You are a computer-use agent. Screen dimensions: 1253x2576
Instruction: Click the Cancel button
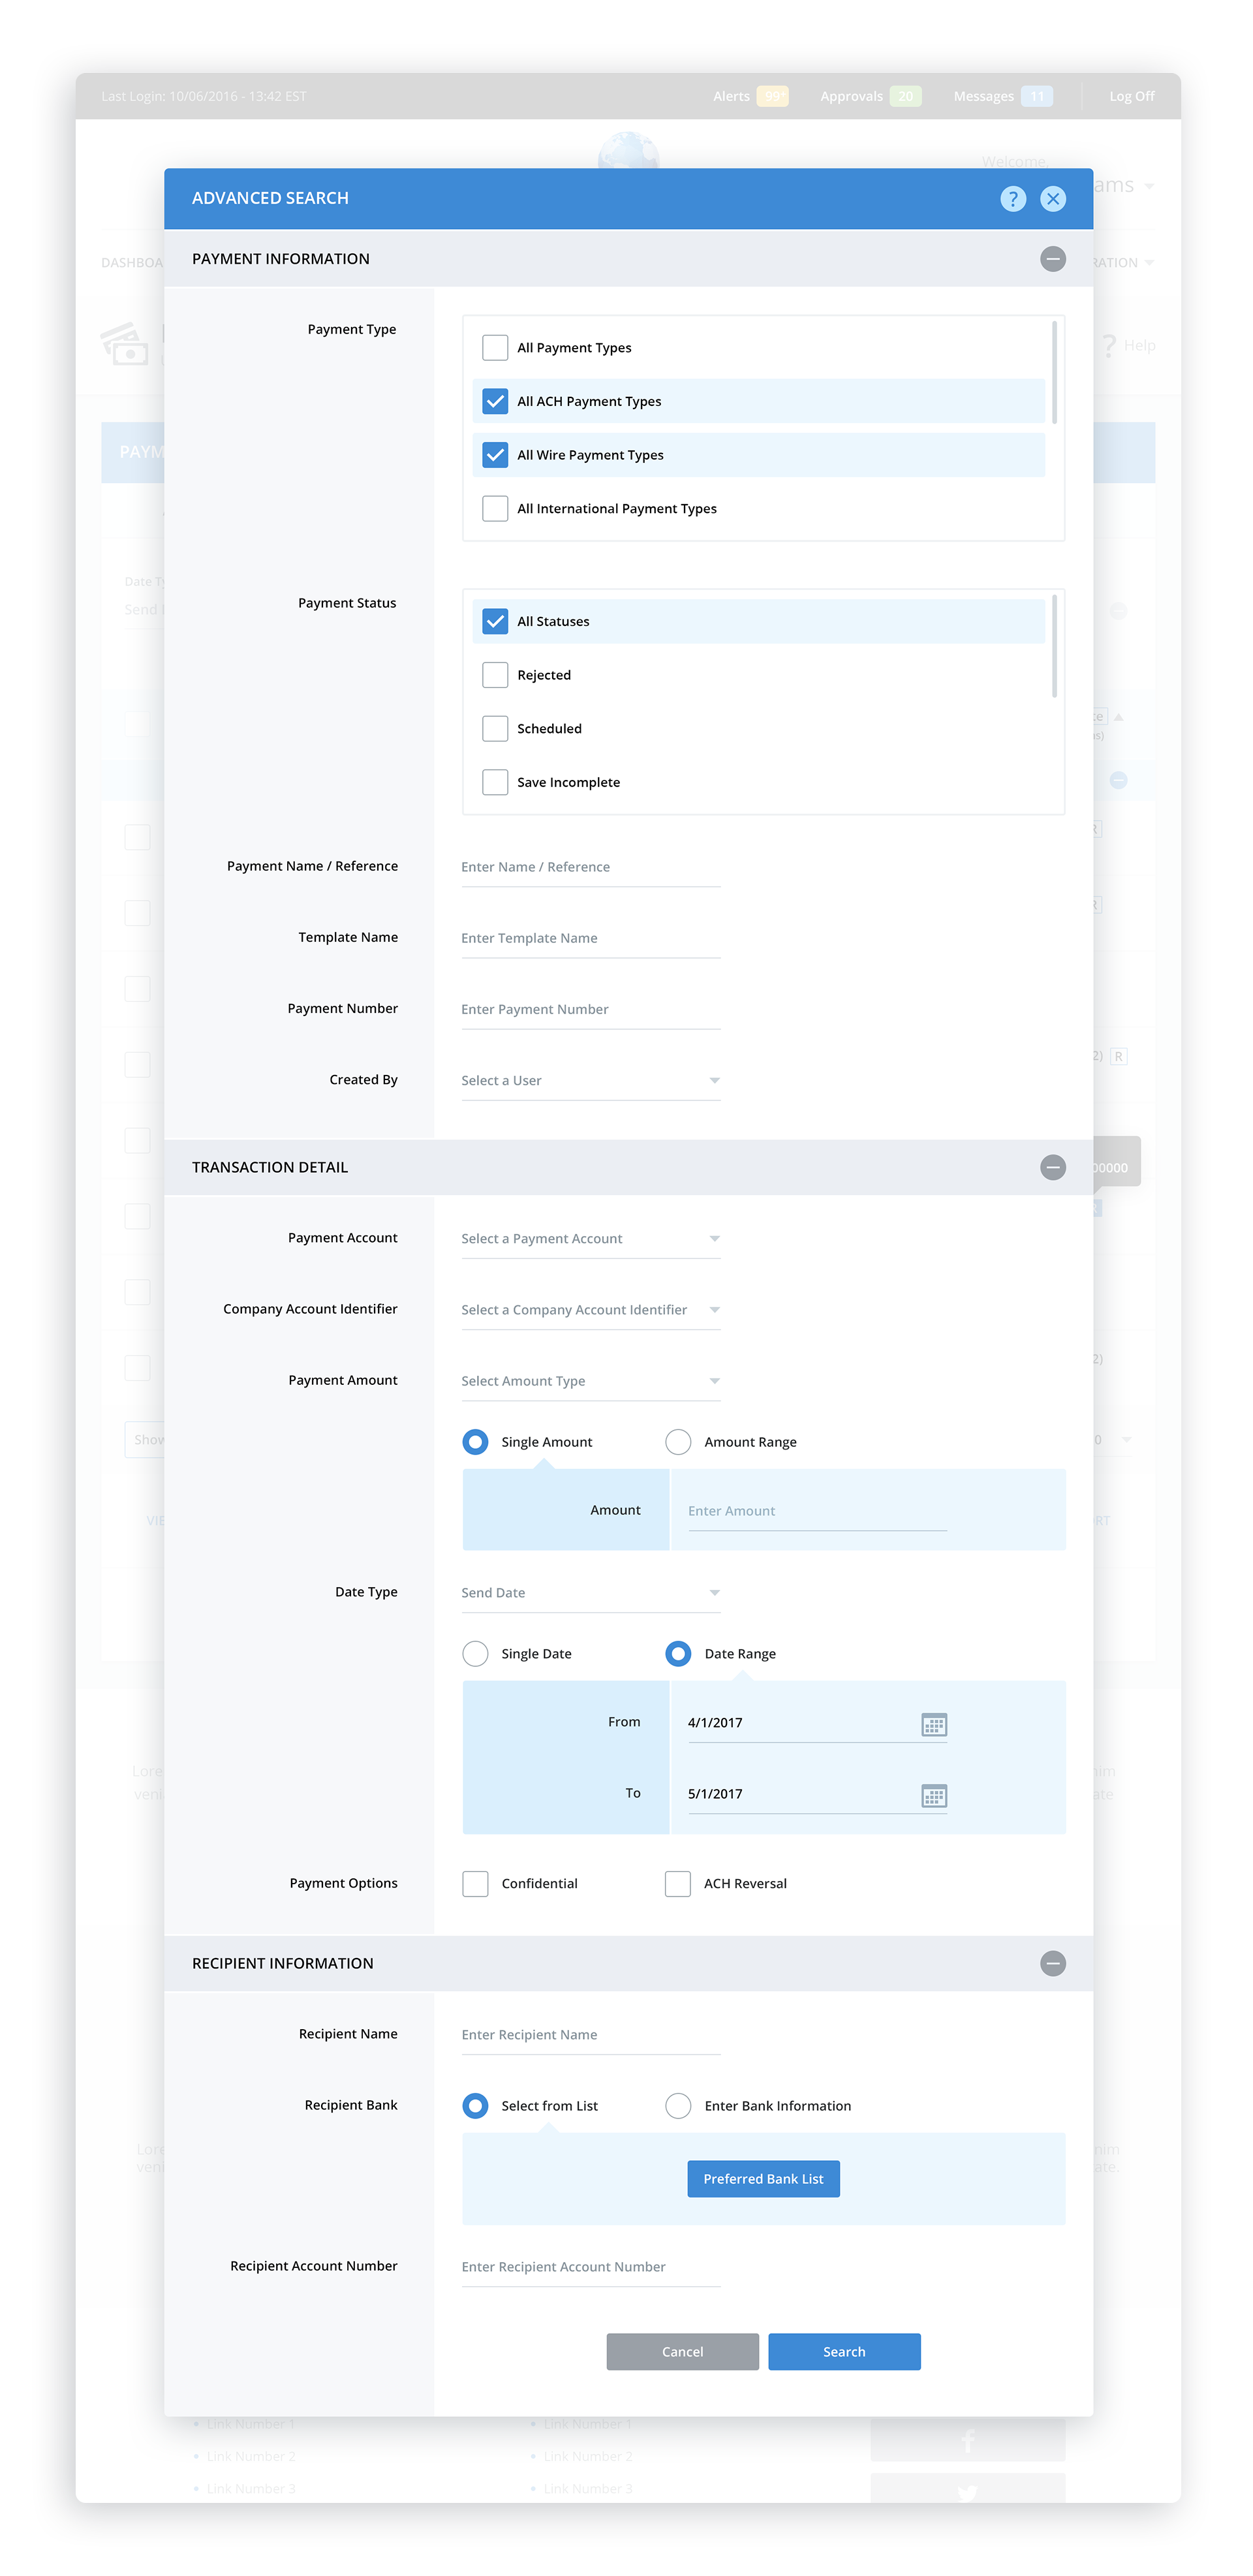coord(682,2352)
